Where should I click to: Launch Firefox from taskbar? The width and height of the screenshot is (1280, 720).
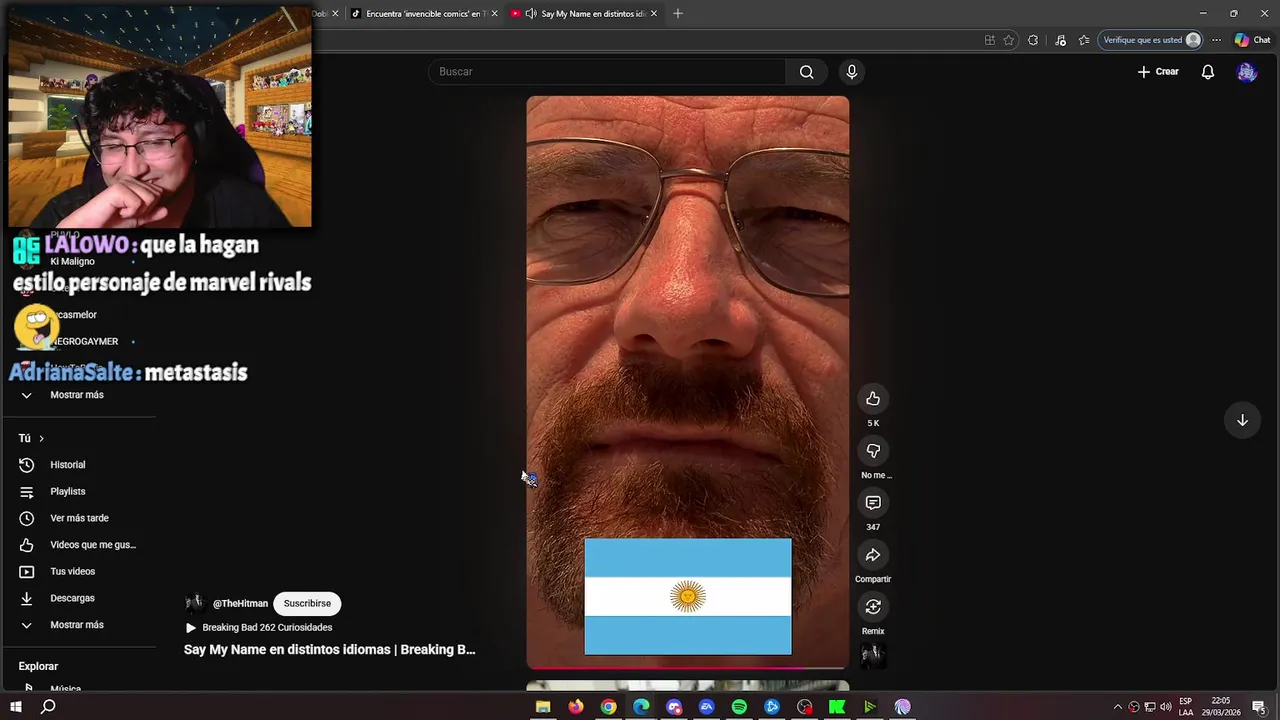click(x=575, y=707)
